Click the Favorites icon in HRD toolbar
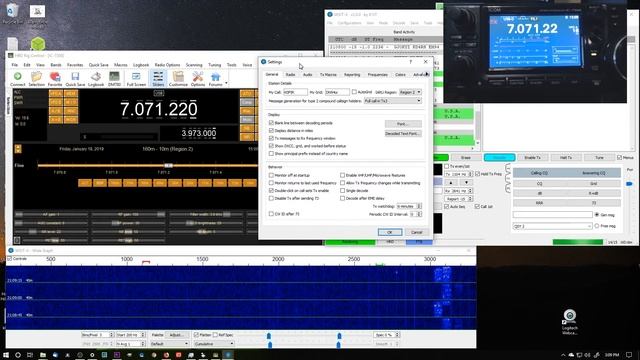The width and height of the screenshot is (640, 360). tap(55, 78)
